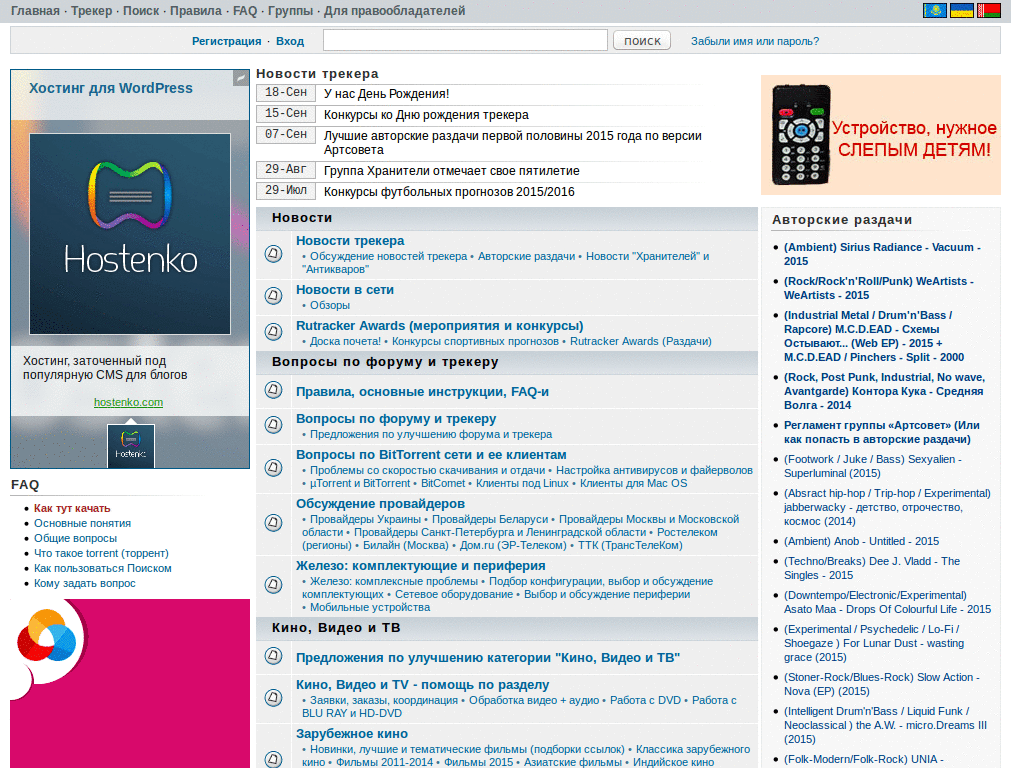Screen dimensions: 1024x768
Task: Open the "Трекер" item in top navigation
Action: (x=90, y=11)
